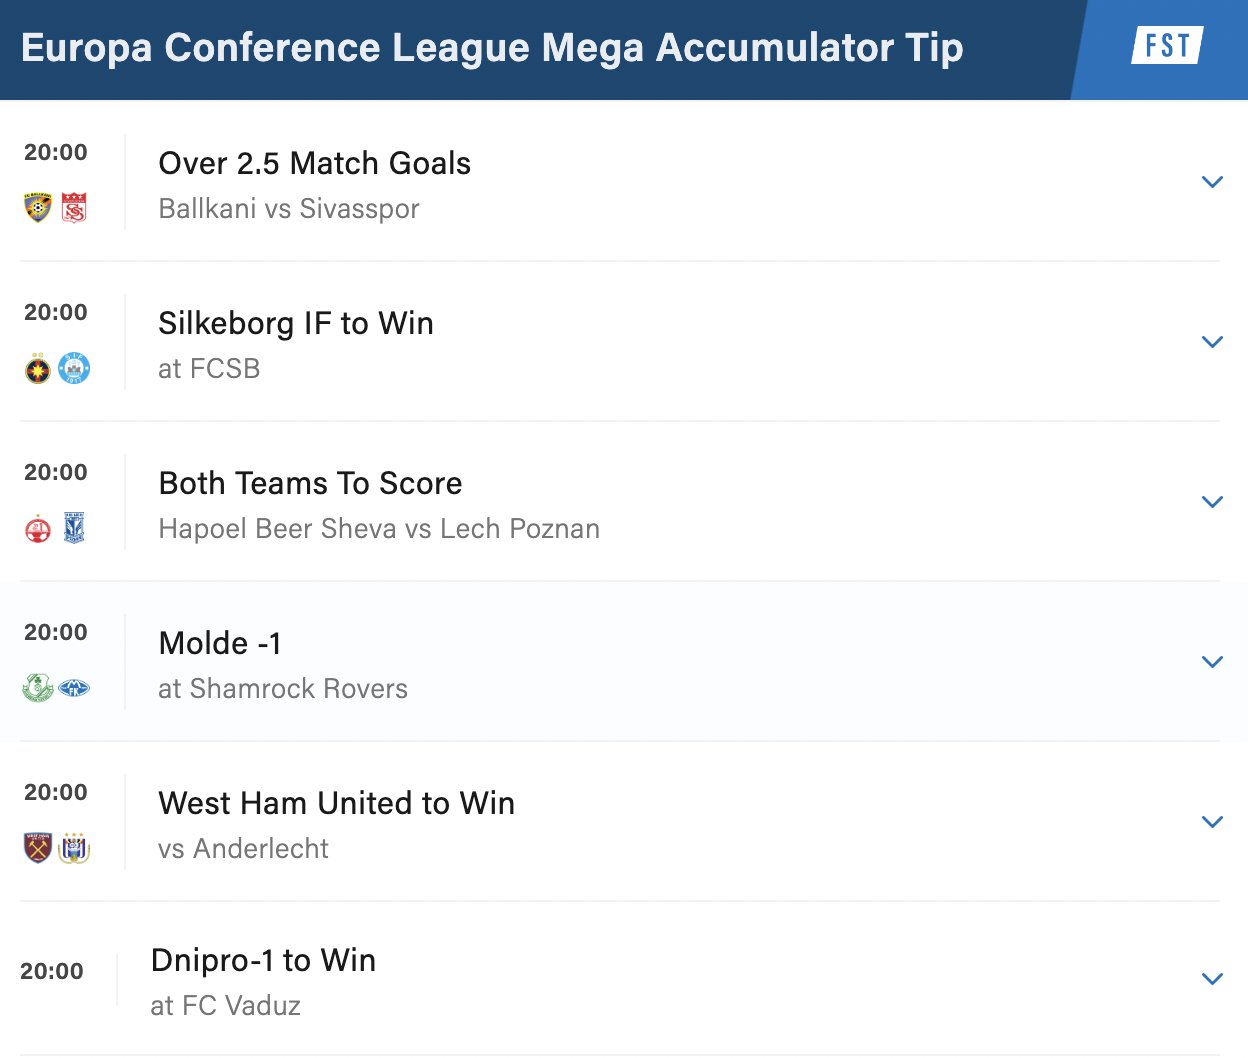Viewport: 1248px width, 1058px height.
Task: Expand the Molde -1 tip chevron
Action: tap(1212, 662)
